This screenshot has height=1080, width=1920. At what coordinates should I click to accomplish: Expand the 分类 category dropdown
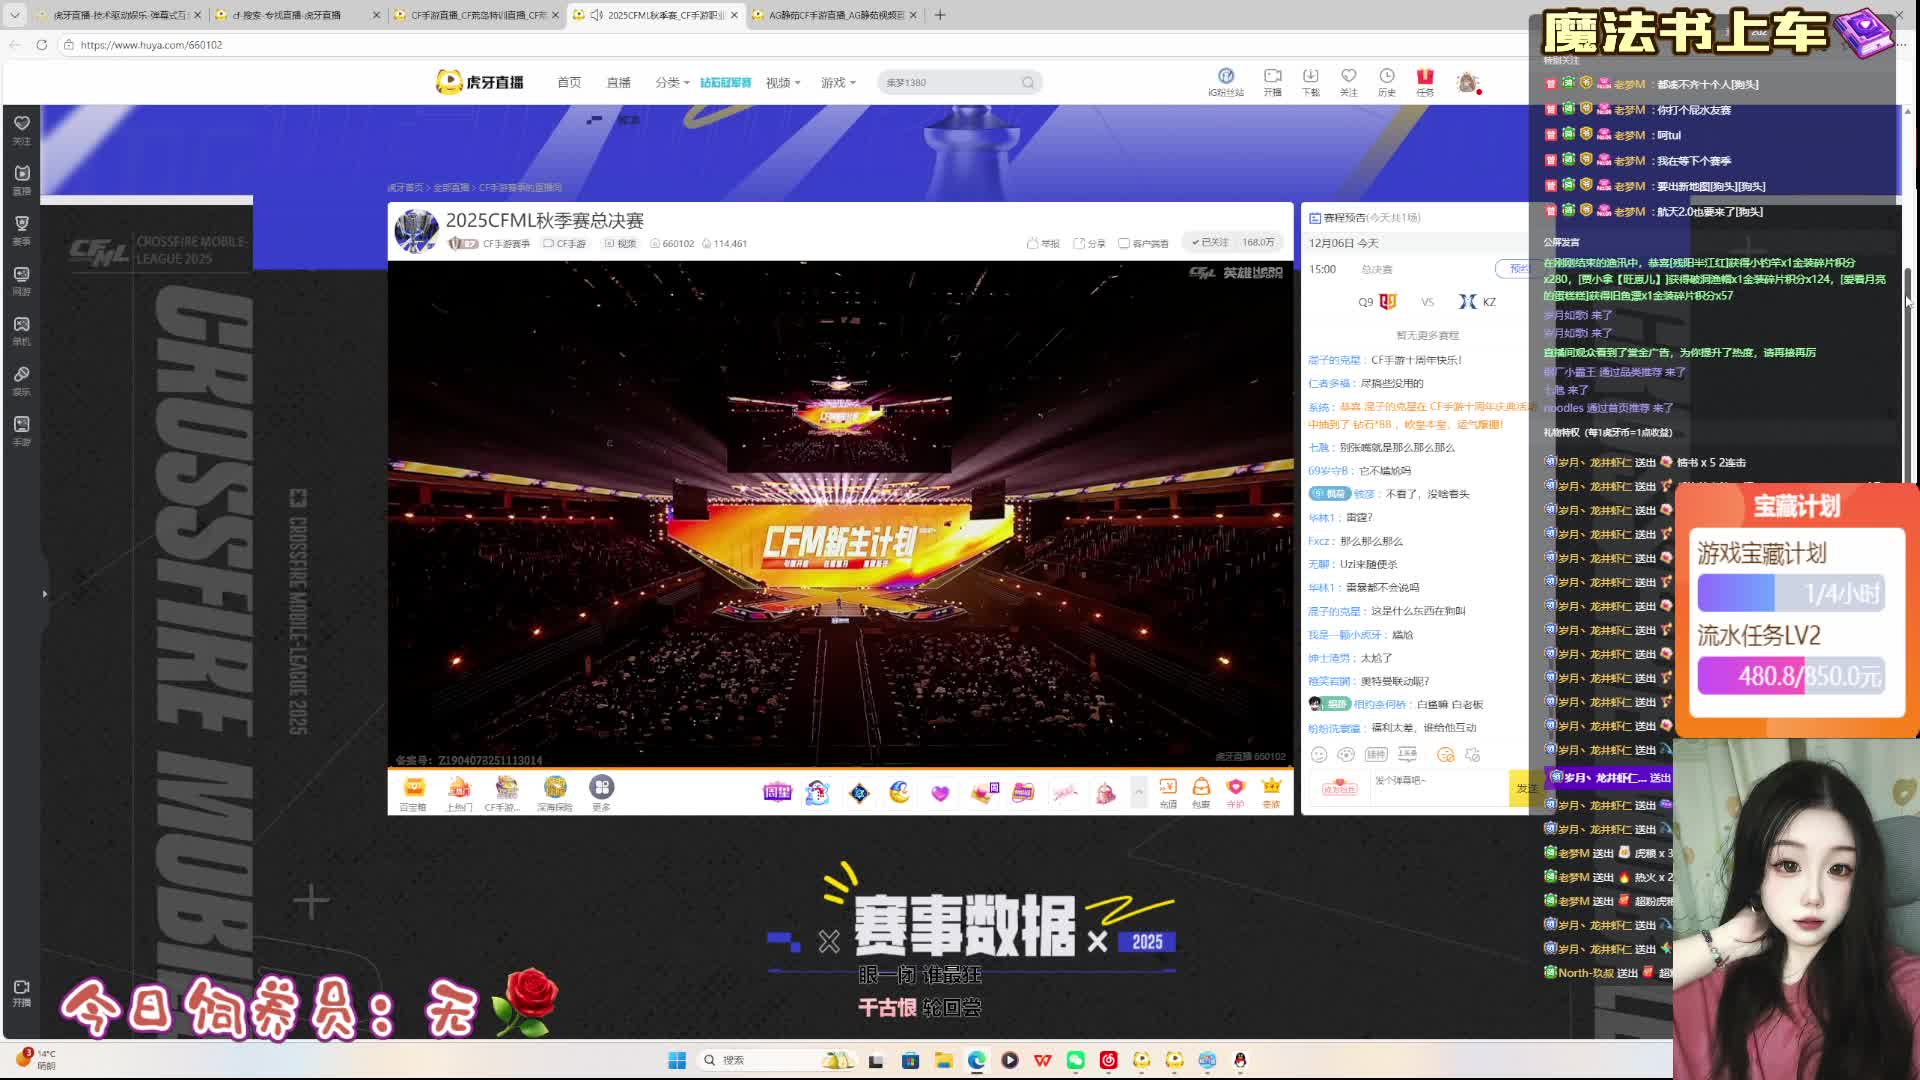672,82
